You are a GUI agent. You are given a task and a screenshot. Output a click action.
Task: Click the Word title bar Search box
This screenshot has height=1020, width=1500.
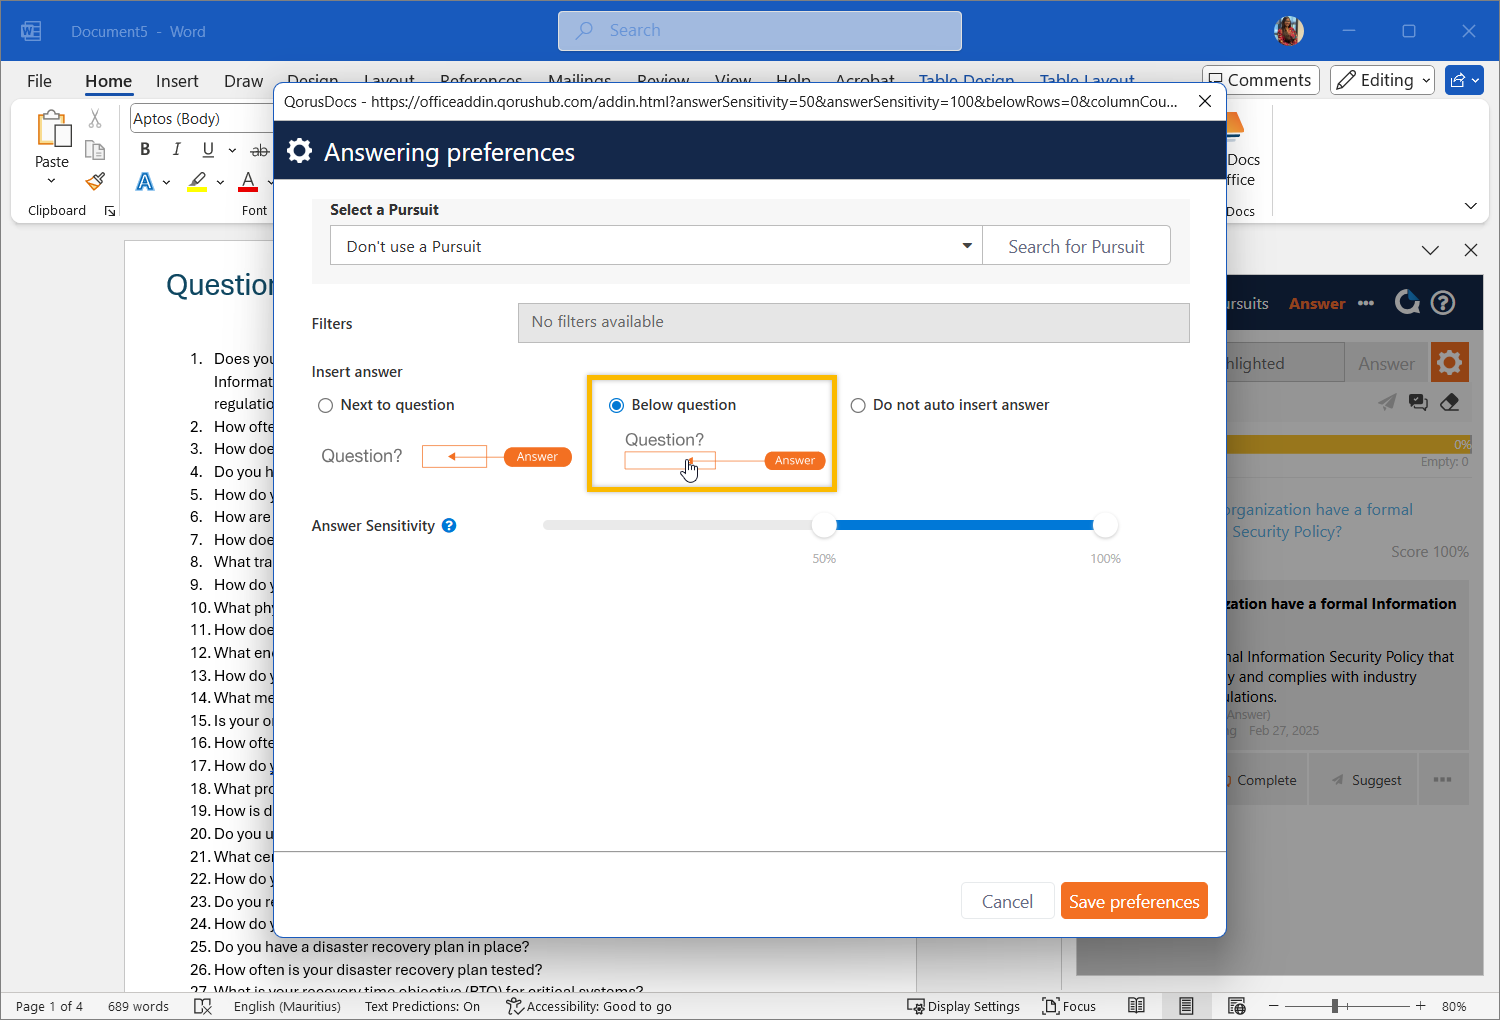pos(760,31)
